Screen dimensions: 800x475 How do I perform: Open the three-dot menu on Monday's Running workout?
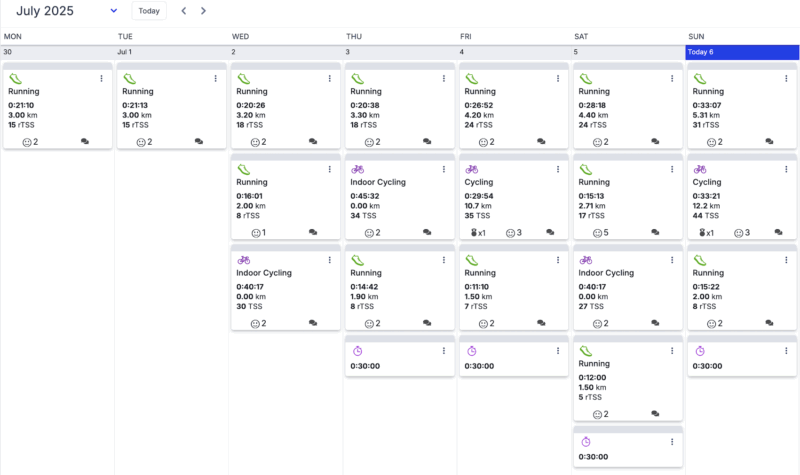[x=101, y=78]
